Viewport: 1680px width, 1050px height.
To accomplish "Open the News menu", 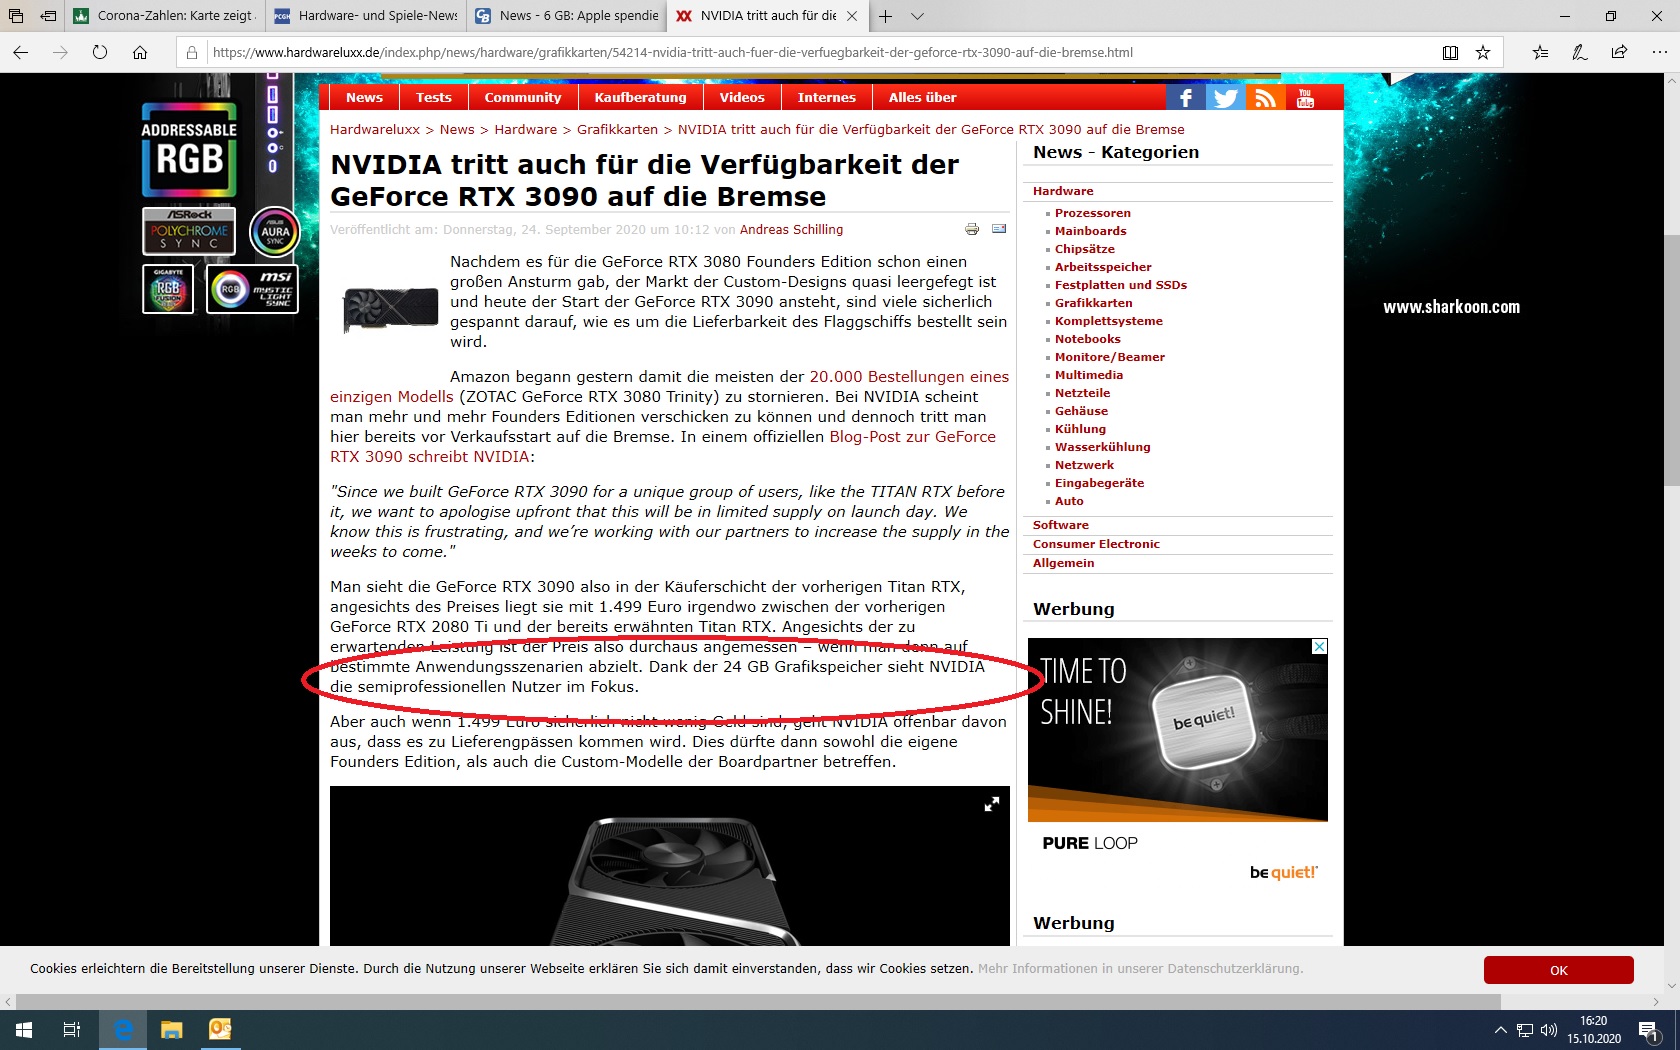I will 364,97.
